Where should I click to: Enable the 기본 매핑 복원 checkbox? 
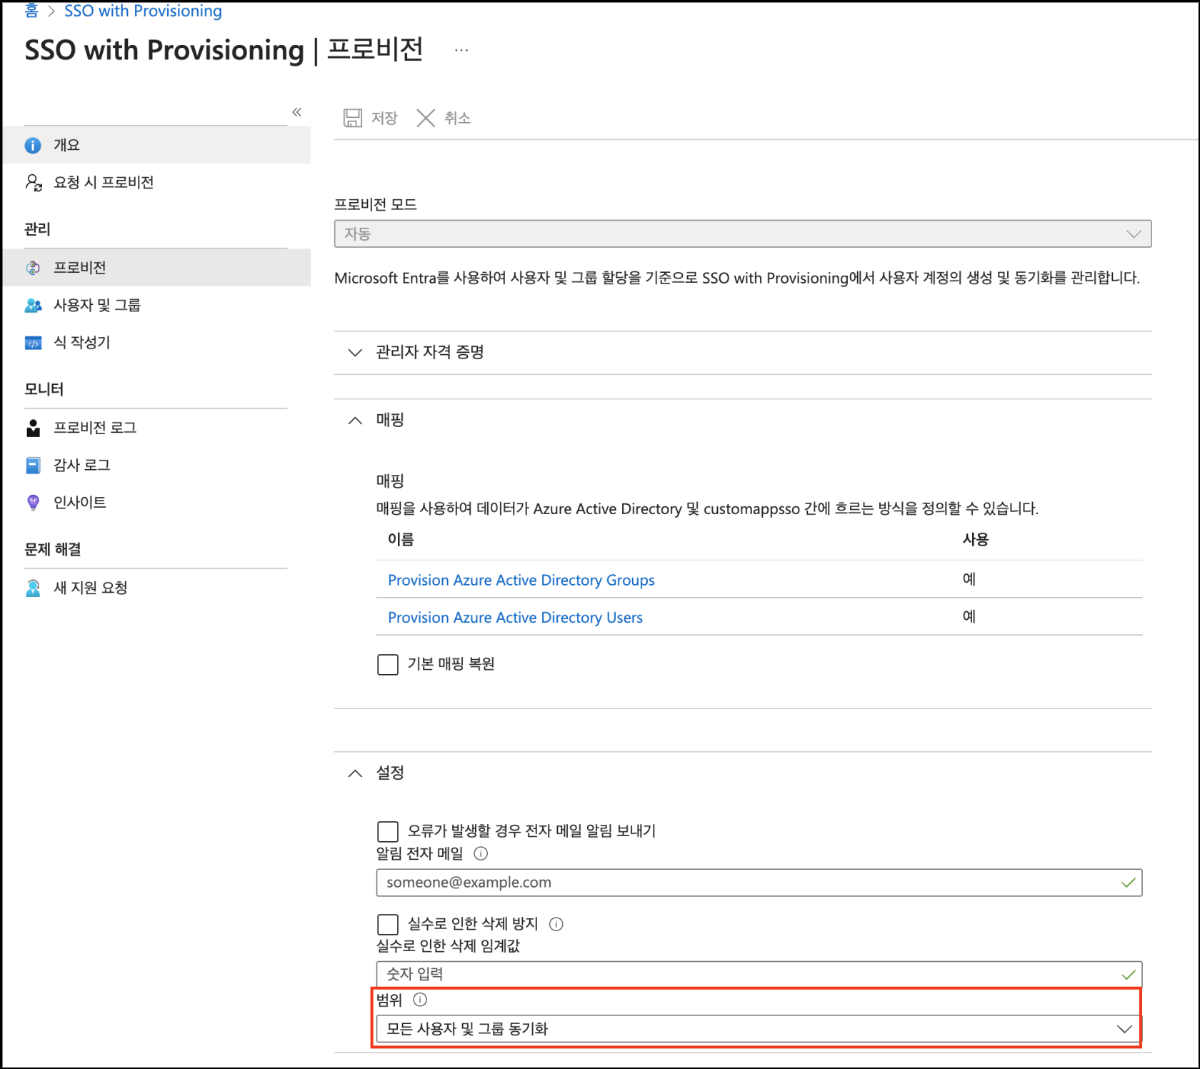(x=388, y=664)
